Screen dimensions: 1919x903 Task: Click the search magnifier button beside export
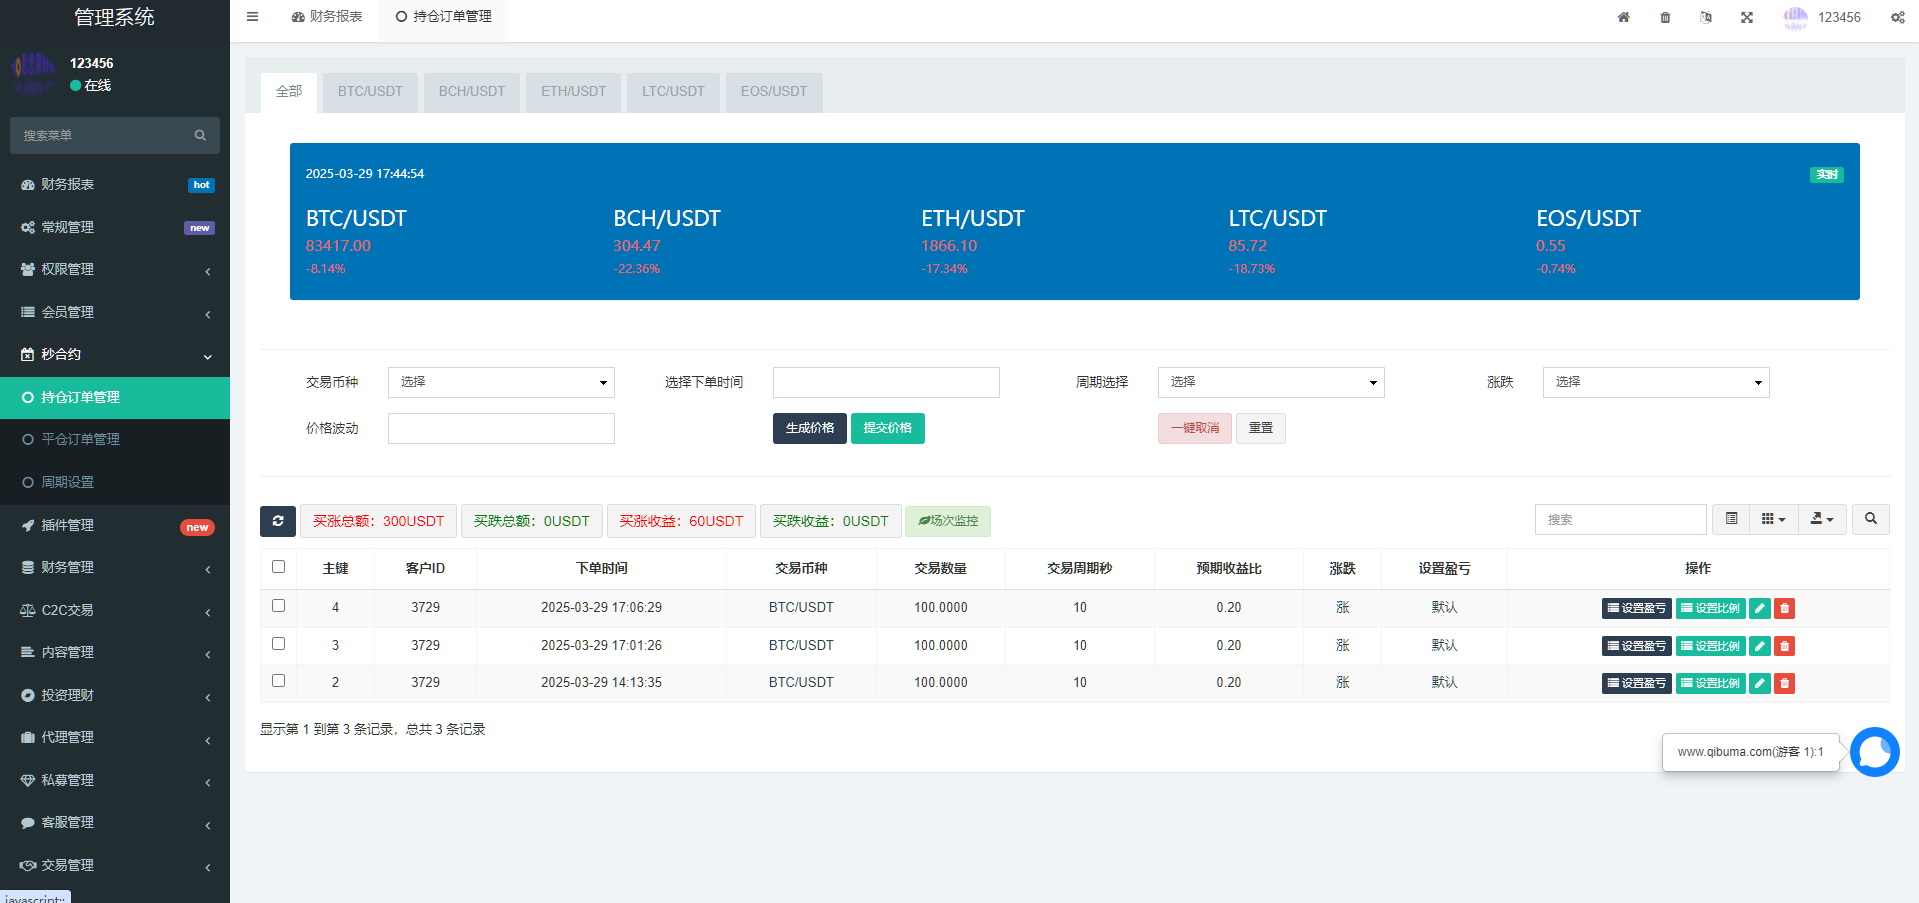[1870, 519]
